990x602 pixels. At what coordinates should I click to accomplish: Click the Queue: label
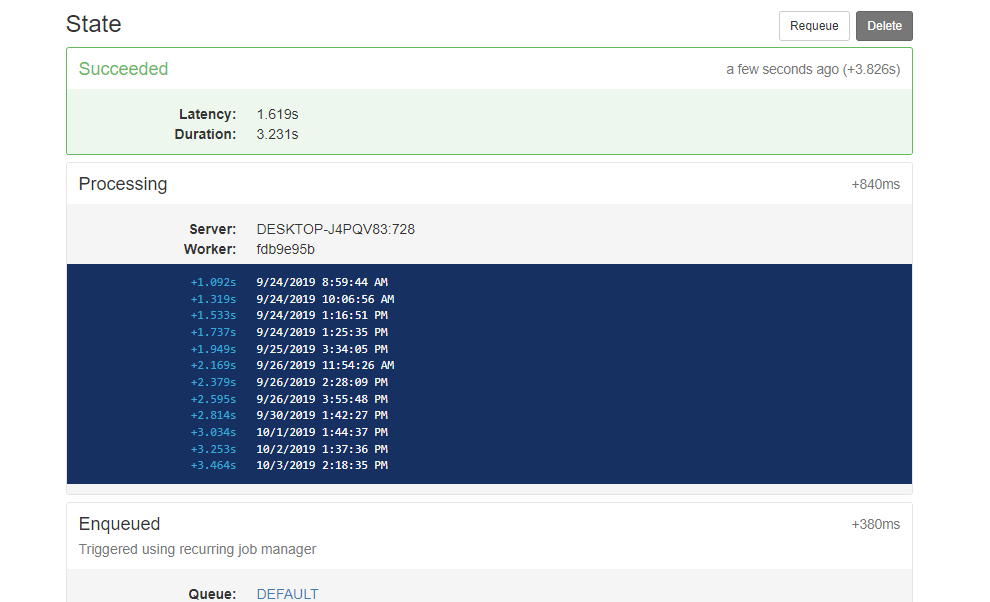point(212,594)
